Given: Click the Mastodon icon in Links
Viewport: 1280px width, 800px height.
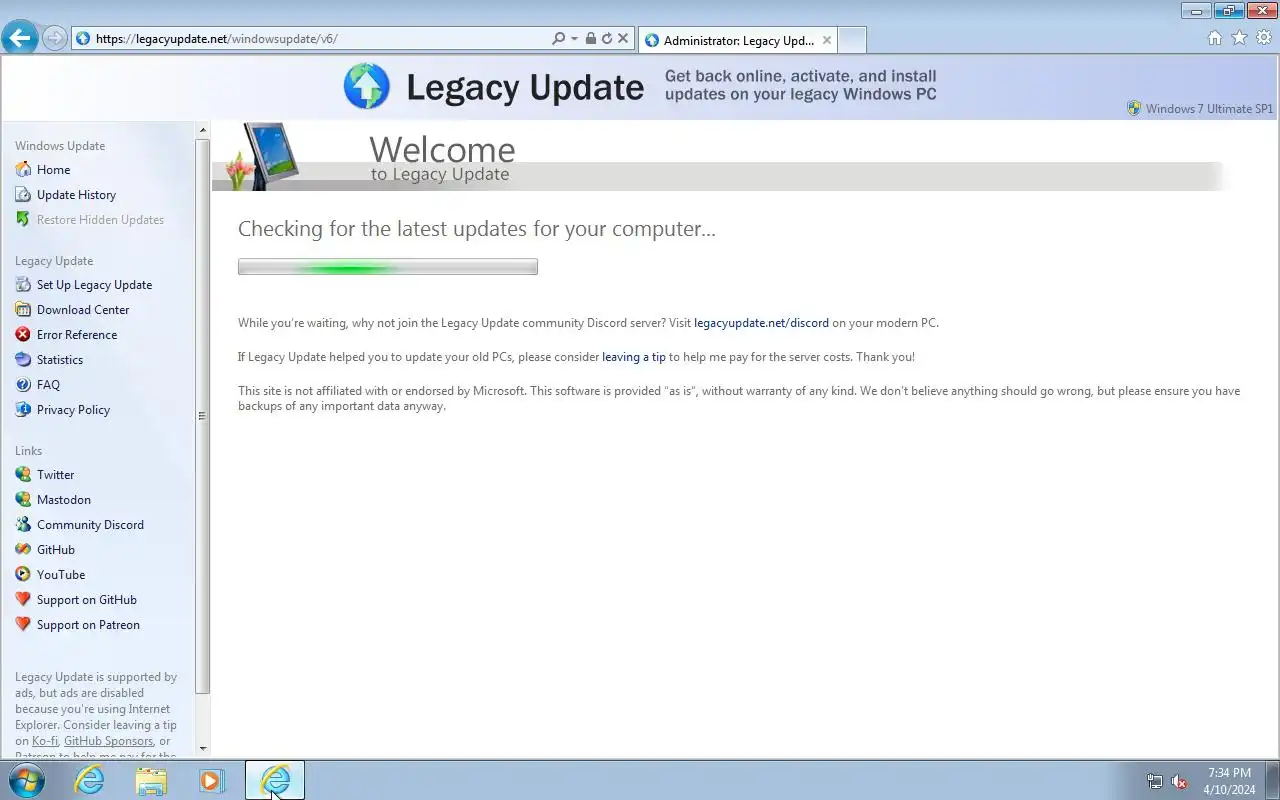Looking at the screenshot, I should coord(23,499).
